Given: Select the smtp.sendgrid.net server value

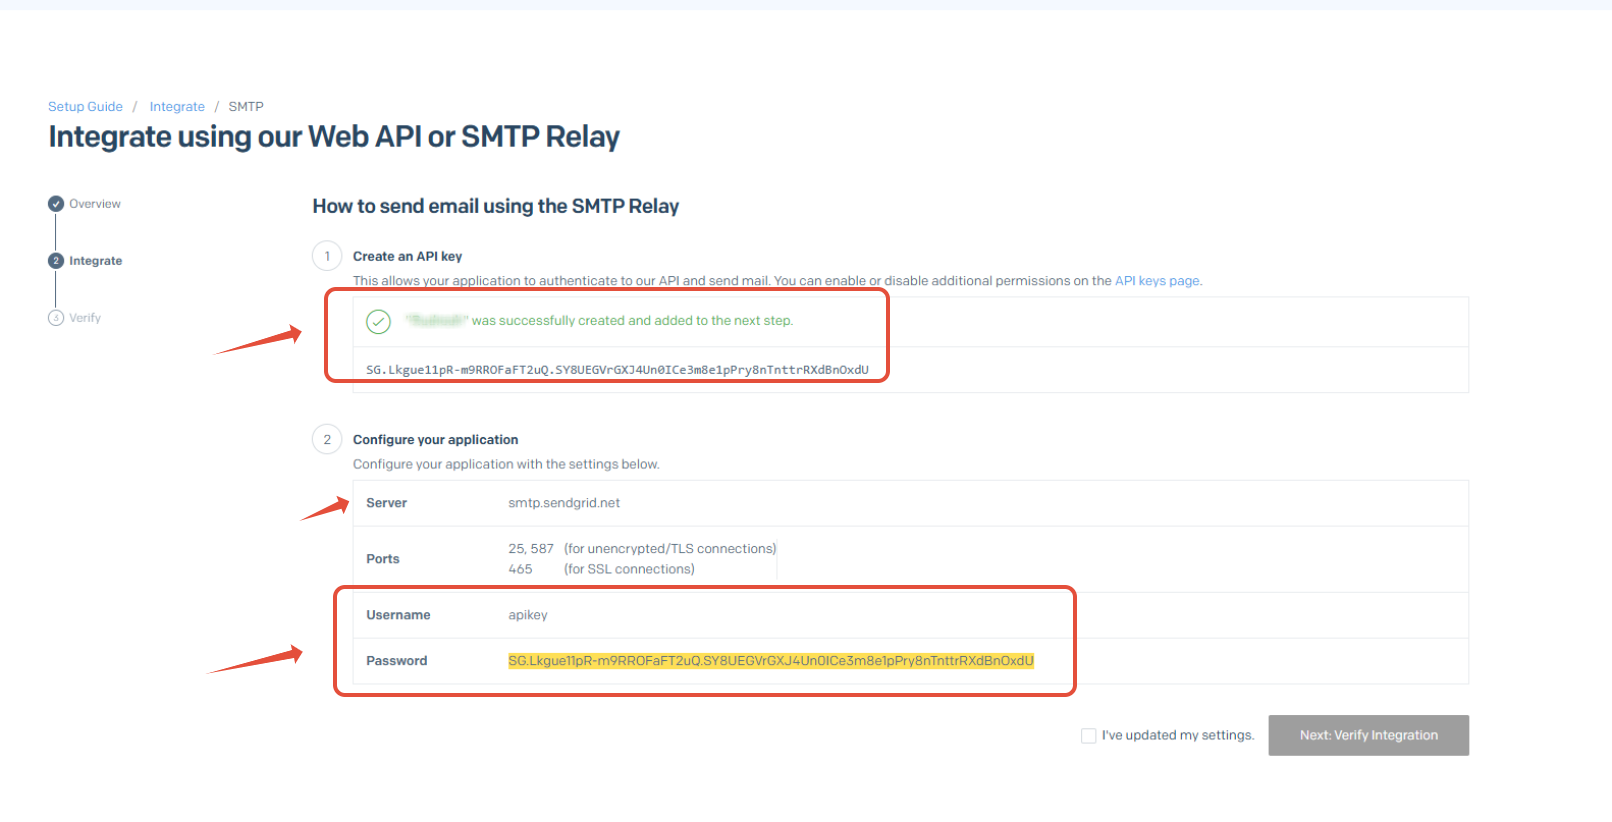Looking at the screenshot, I should (x=564, y=503).
